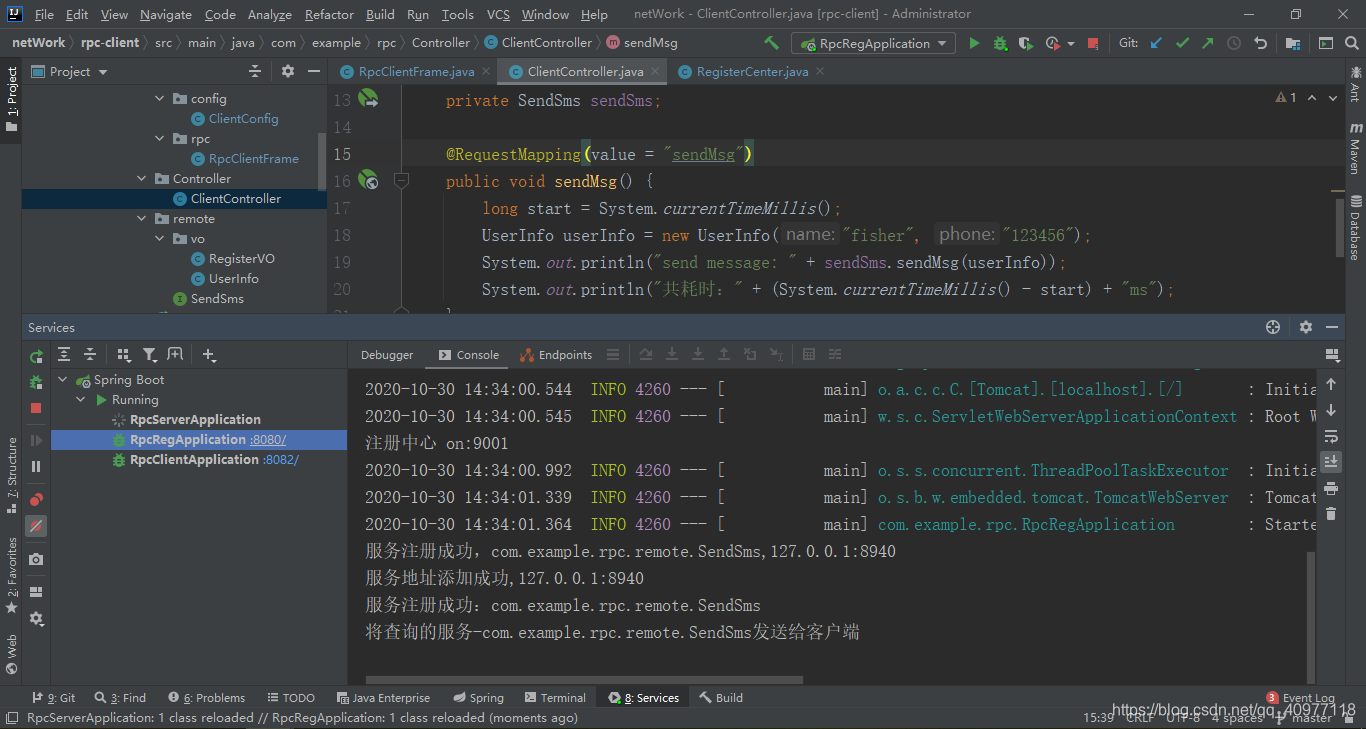Push commits with the green arrow icon
Viewport: 1366px width, 729px height.
1208,43
